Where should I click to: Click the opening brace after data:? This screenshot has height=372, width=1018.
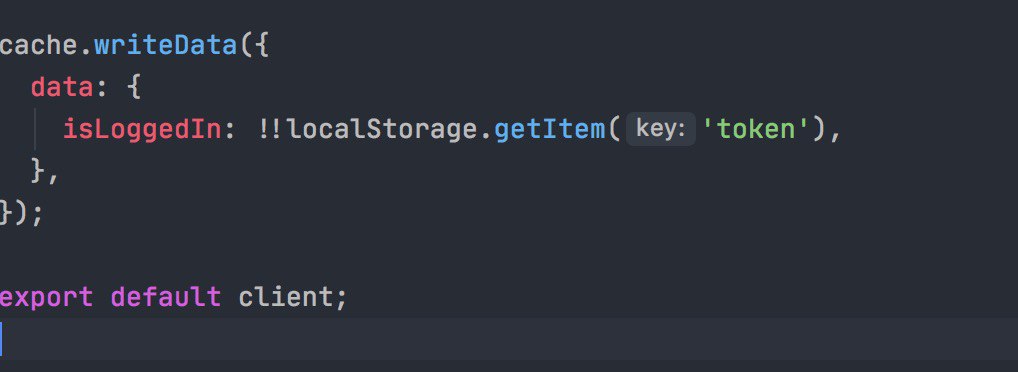pyautogui.click(x=134, y=87)
